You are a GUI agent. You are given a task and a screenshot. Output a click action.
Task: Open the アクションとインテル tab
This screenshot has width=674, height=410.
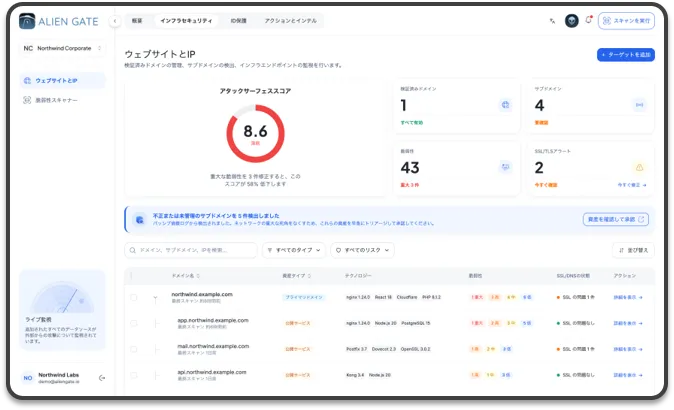coord(291,21)
